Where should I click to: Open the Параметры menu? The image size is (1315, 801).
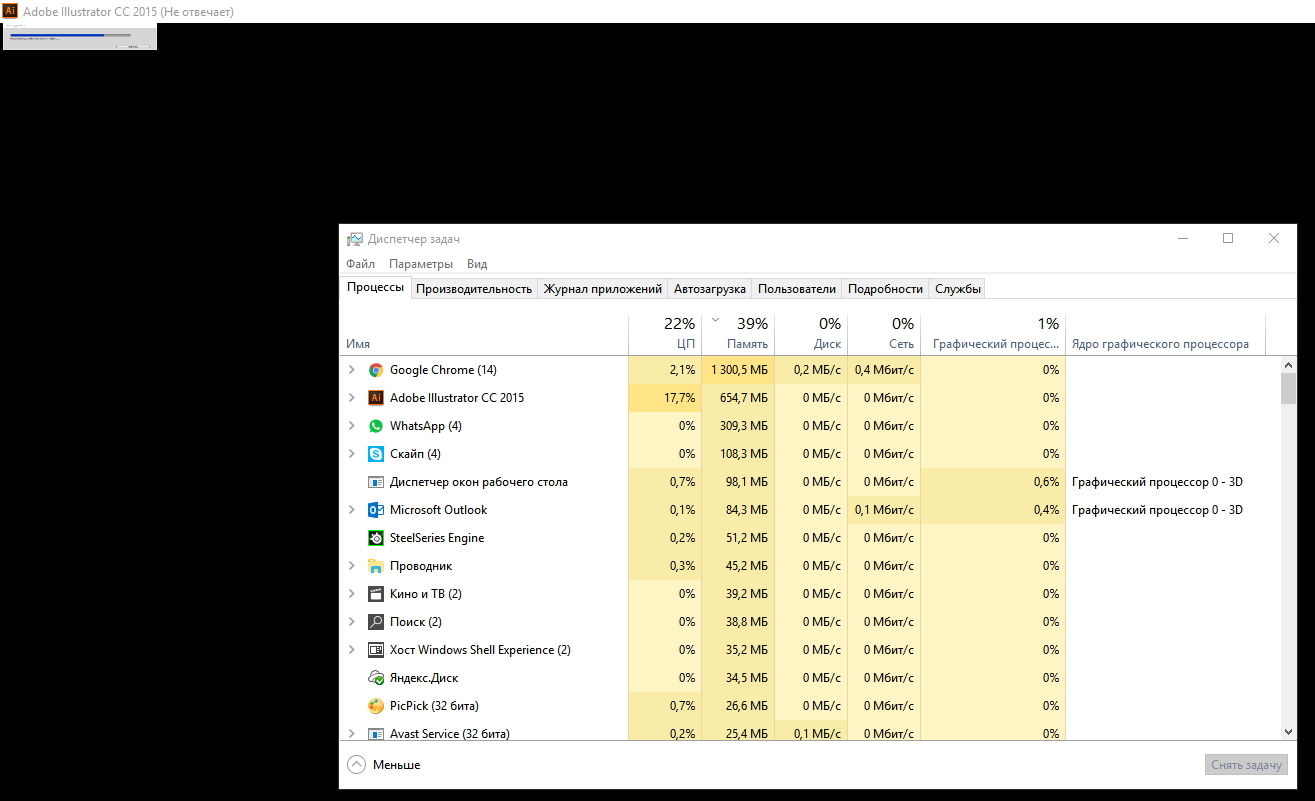click(421, 264)
